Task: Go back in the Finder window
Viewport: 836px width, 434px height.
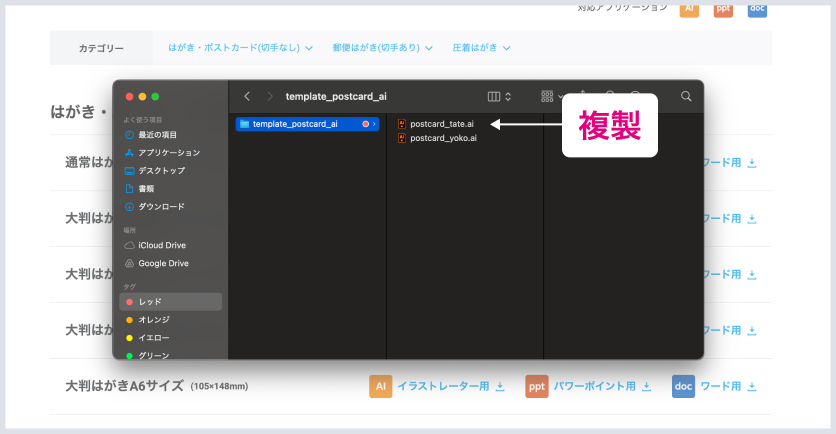Action: (x=247, y=96)
